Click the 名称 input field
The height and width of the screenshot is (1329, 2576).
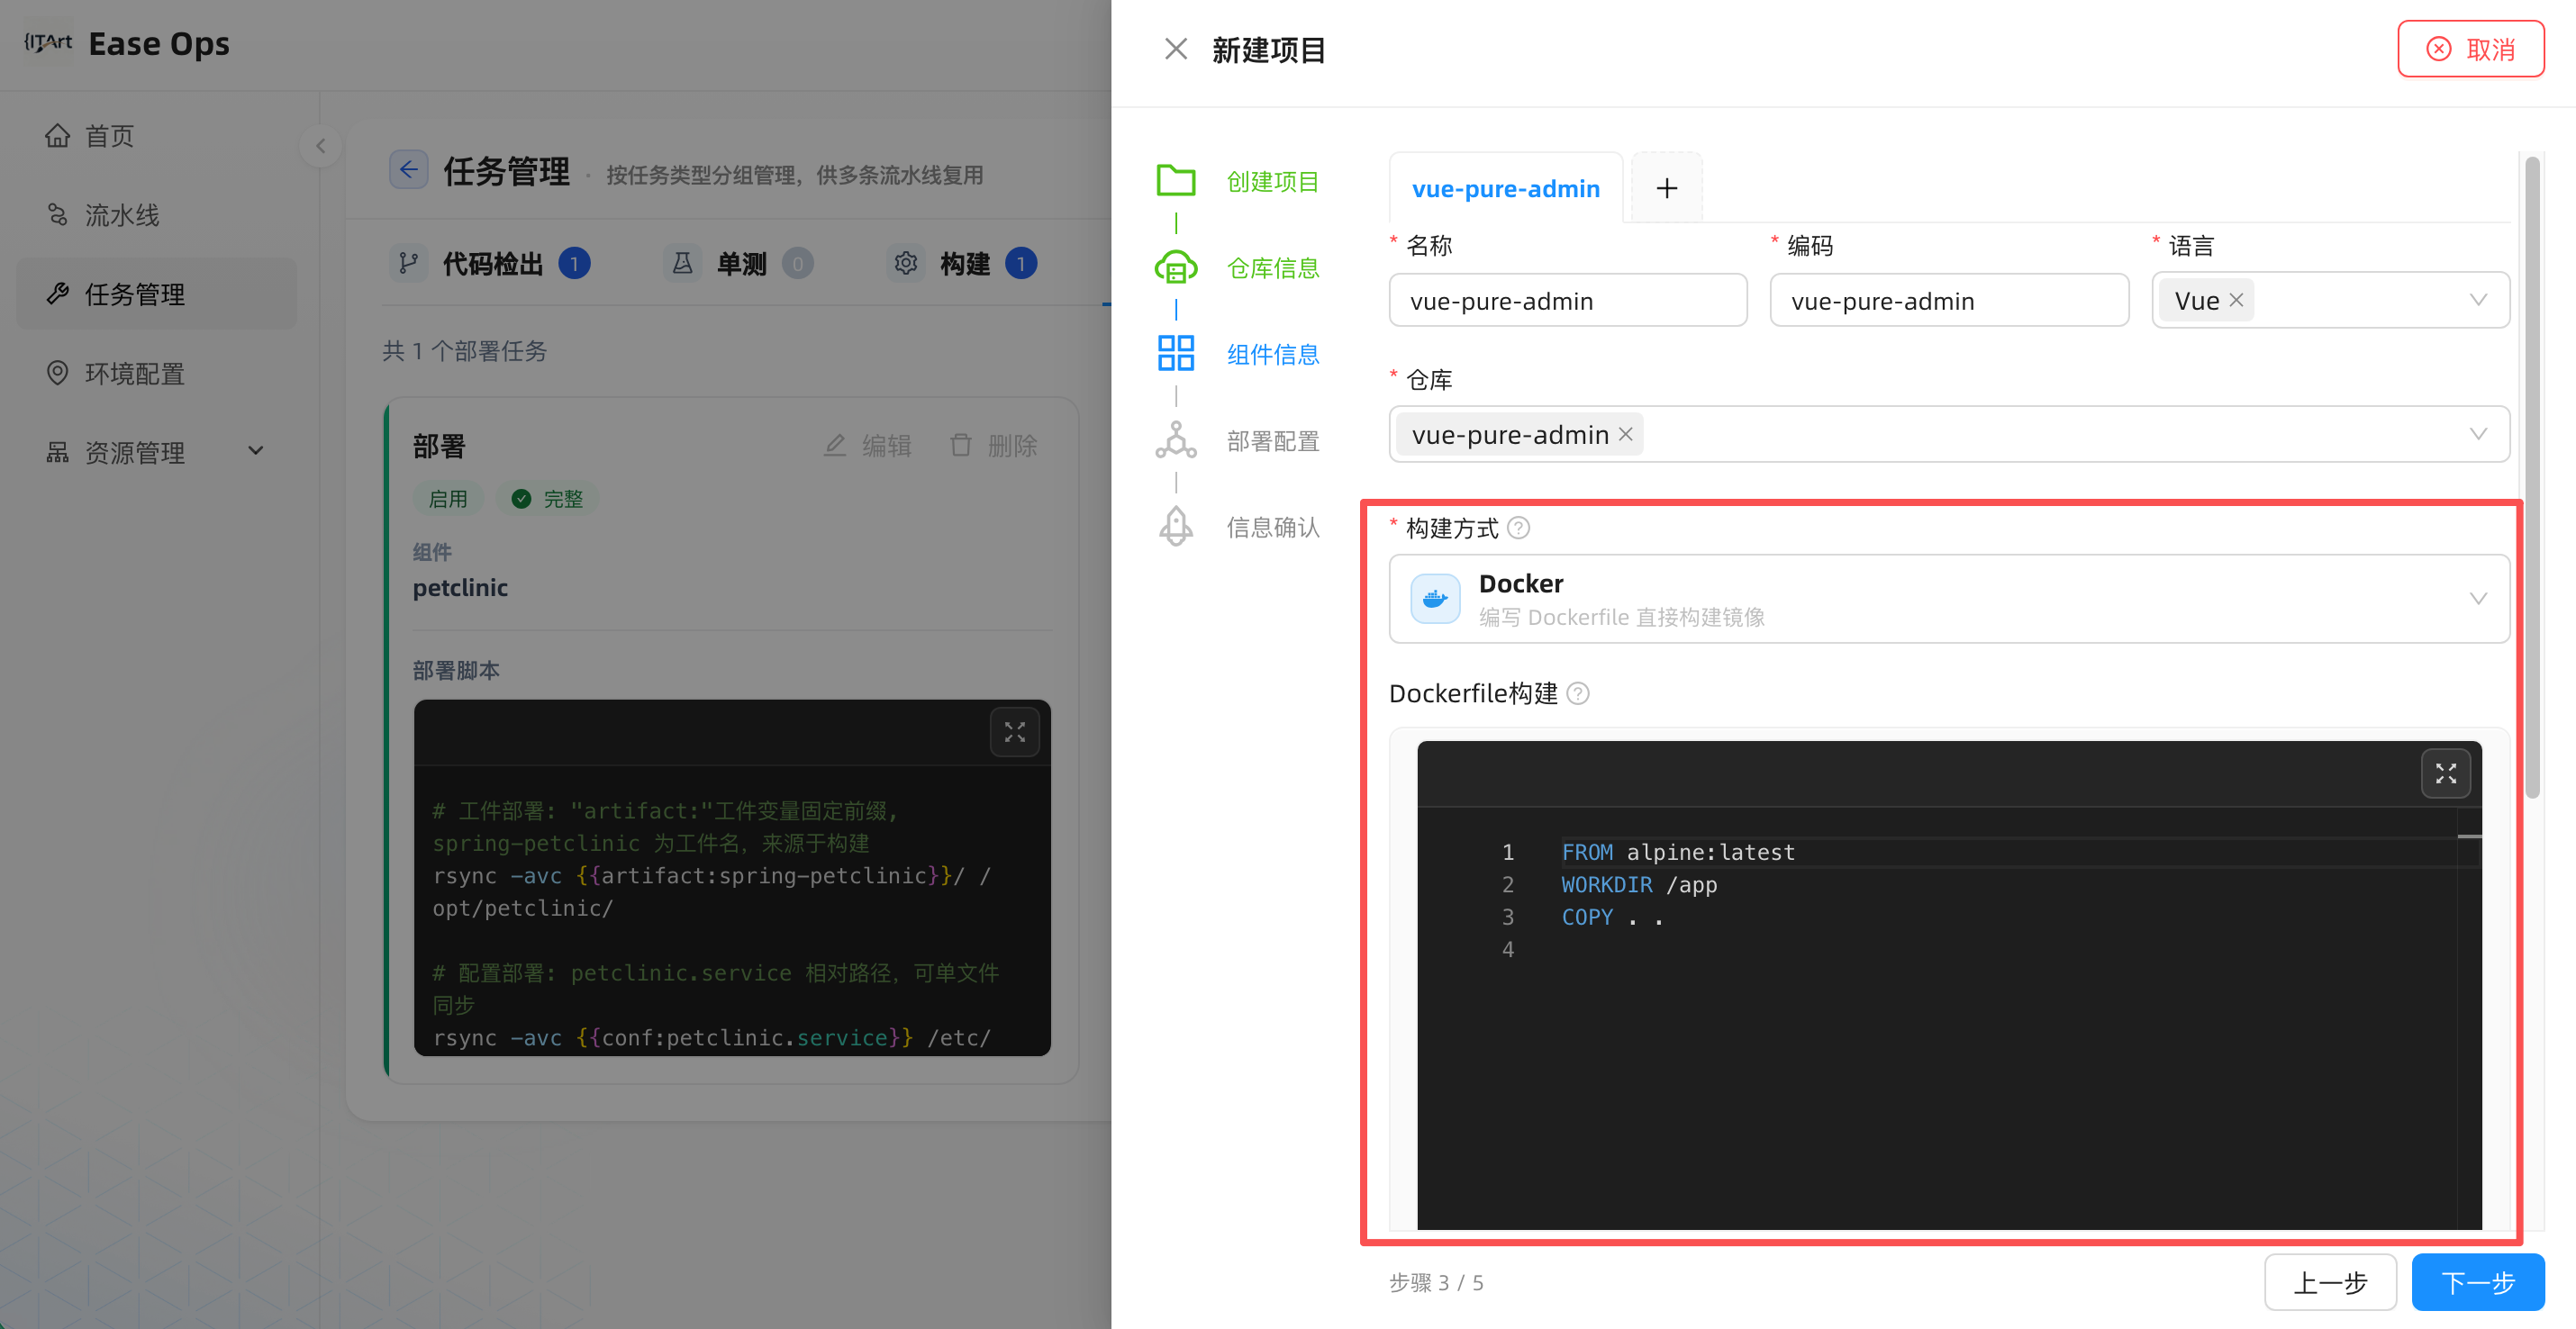tap(1567, 300)
